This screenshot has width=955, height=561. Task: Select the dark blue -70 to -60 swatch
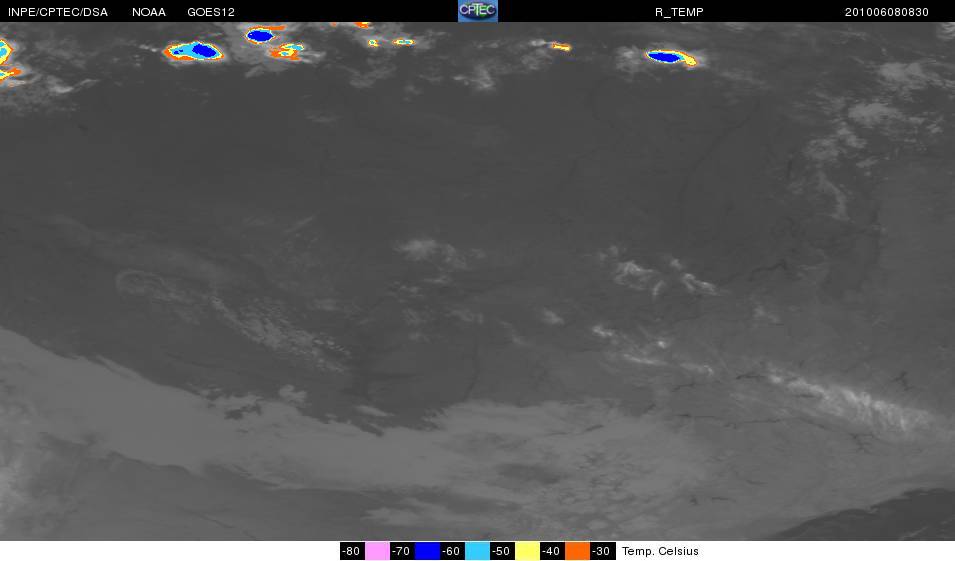pyautogui.click(x=427, y=551)
